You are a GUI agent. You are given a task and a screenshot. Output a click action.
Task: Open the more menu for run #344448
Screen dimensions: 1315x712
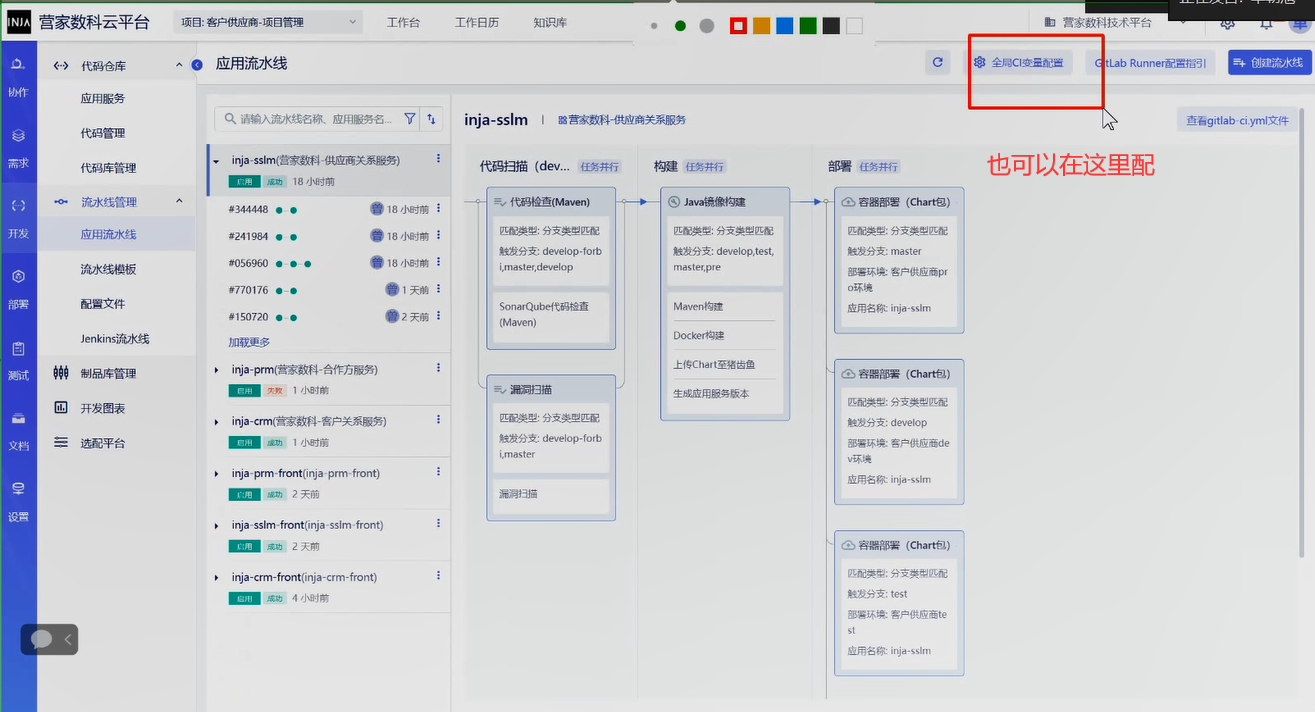(x=438, y=209)
